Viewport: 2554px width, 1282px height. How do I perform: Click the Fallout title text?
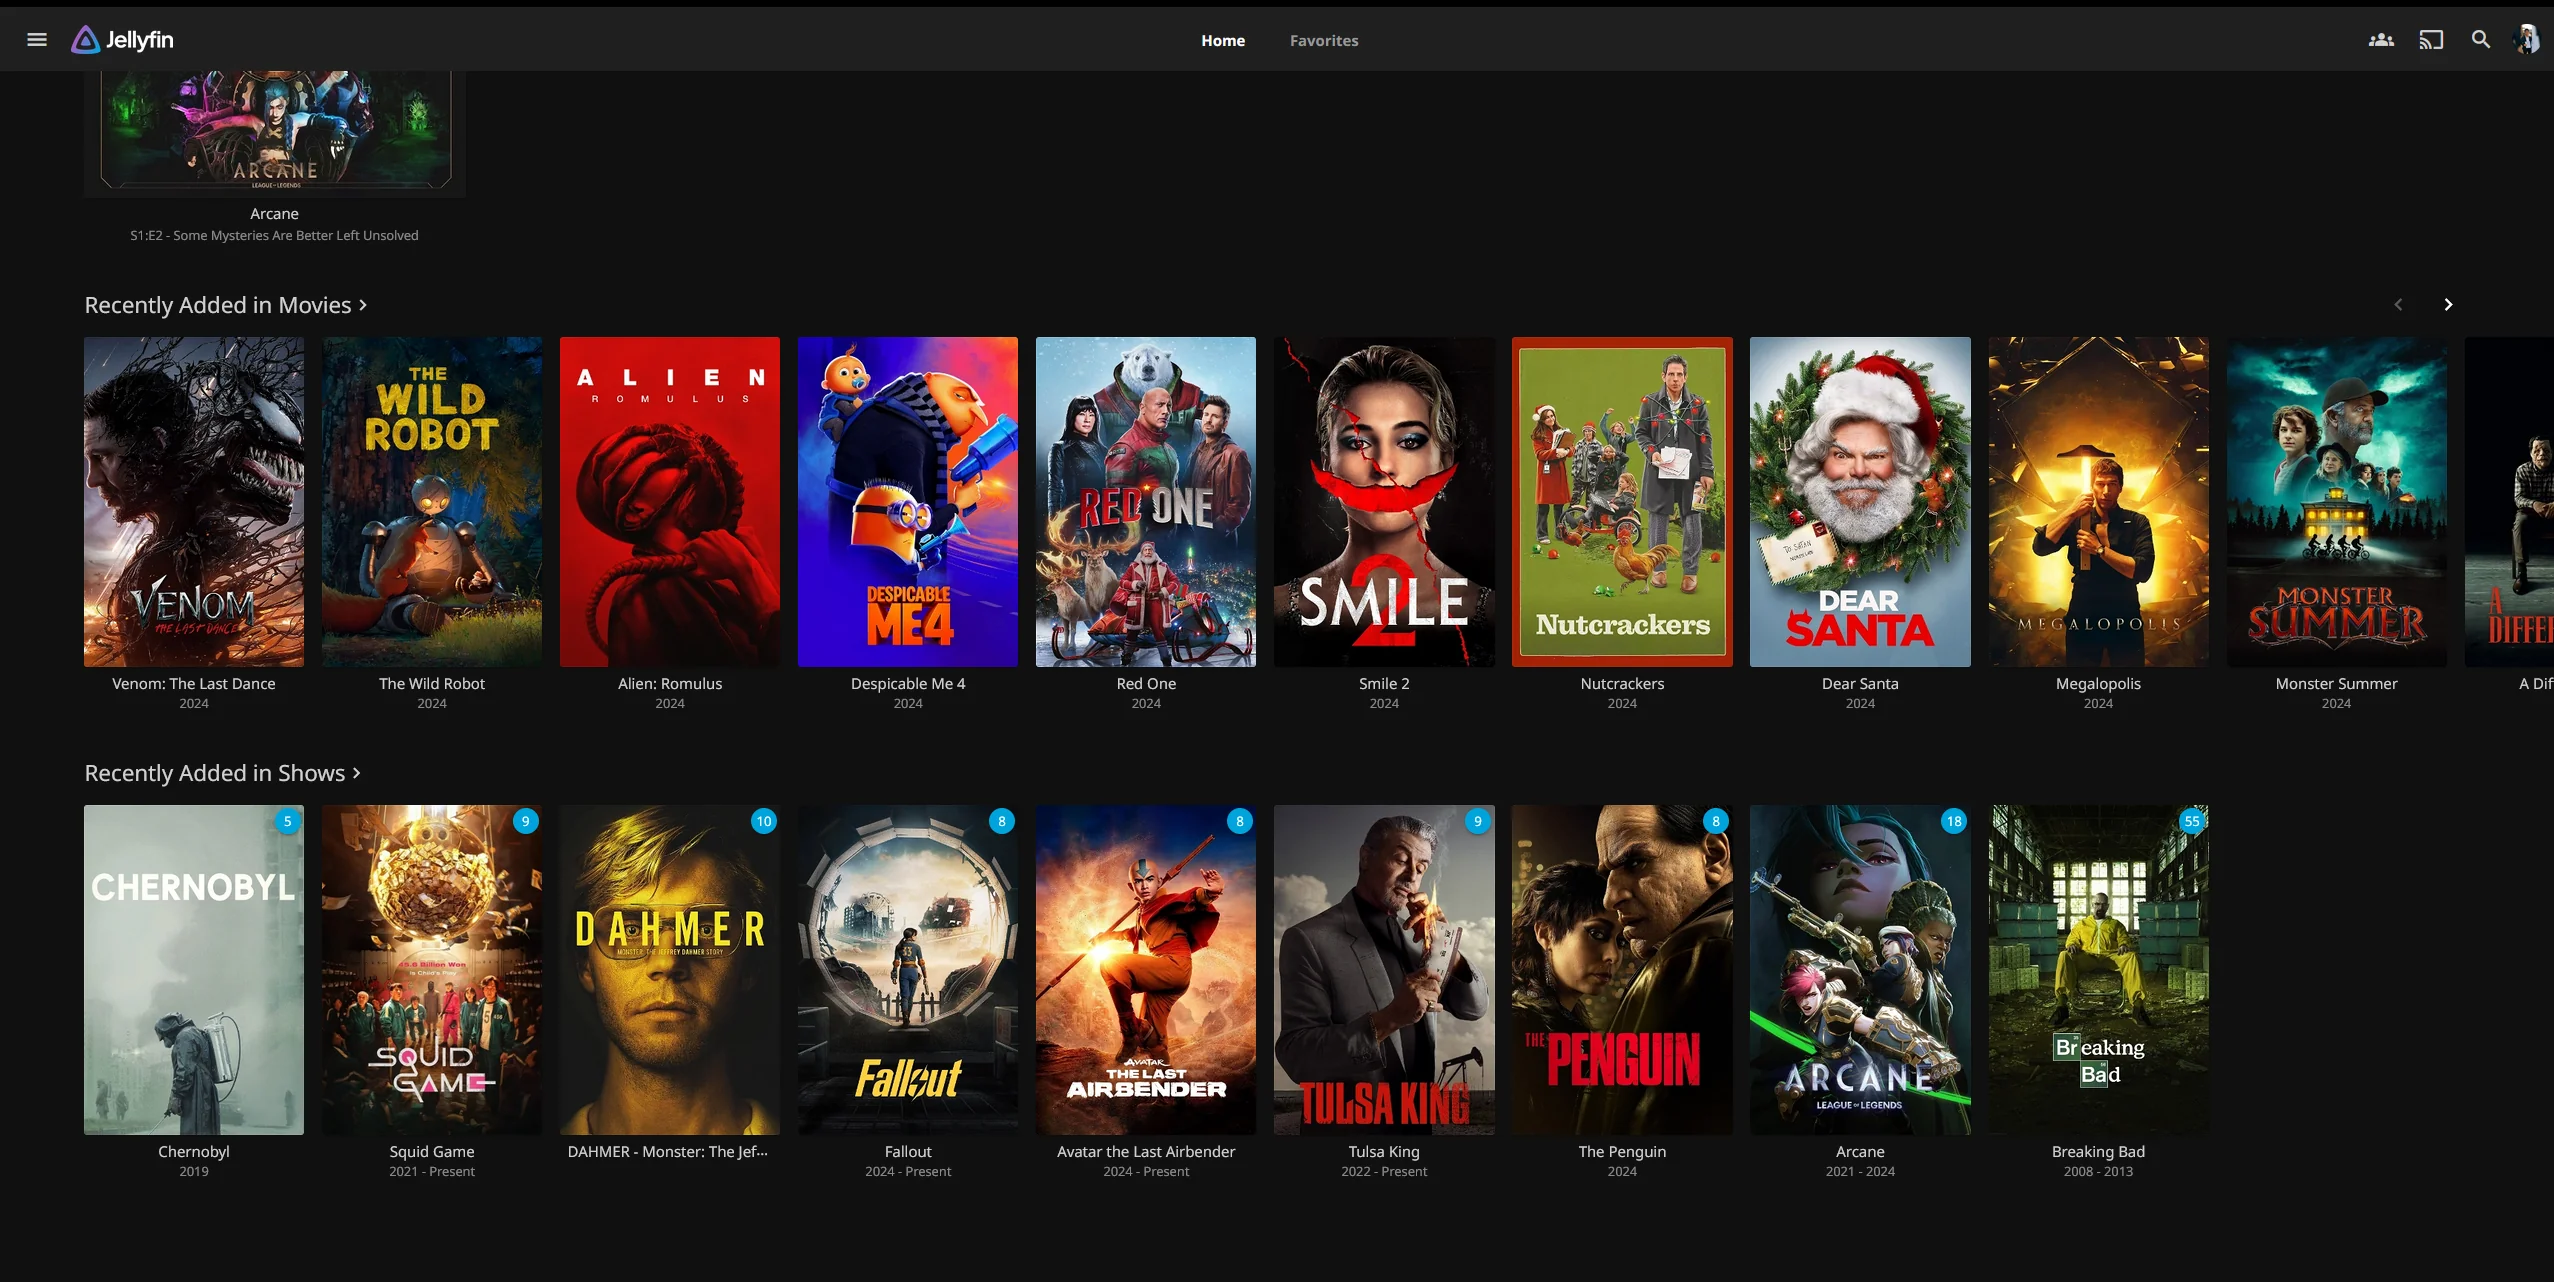[x=908, y=1152]
